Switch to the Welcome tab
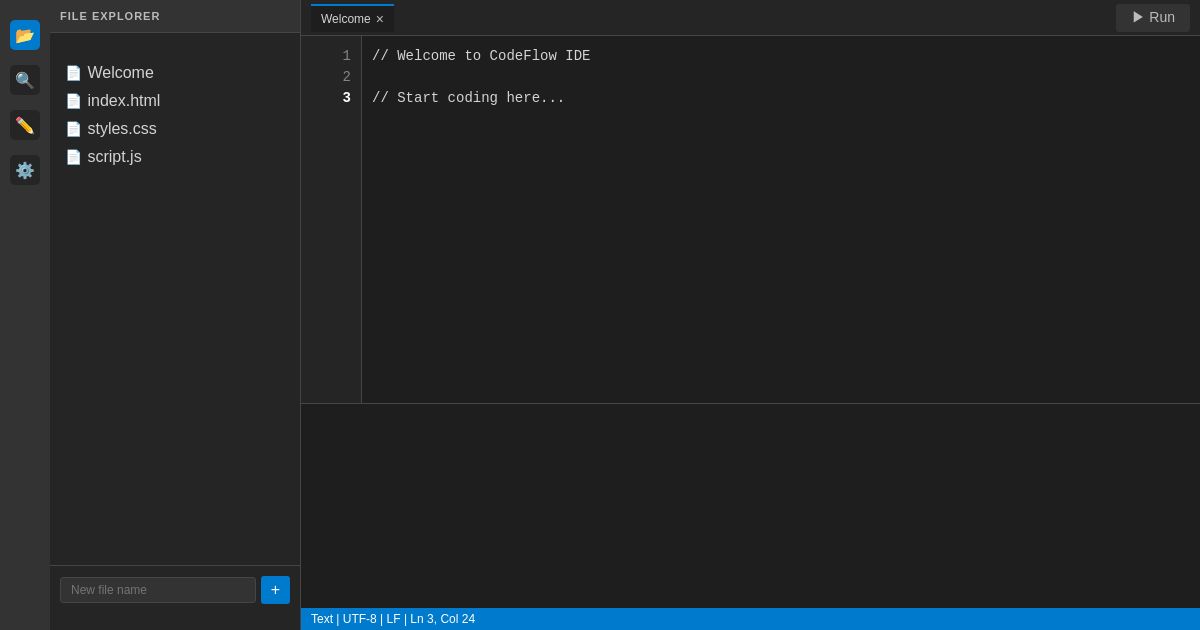The width and height of the screenshot is (1200, 630). (345, 19)
